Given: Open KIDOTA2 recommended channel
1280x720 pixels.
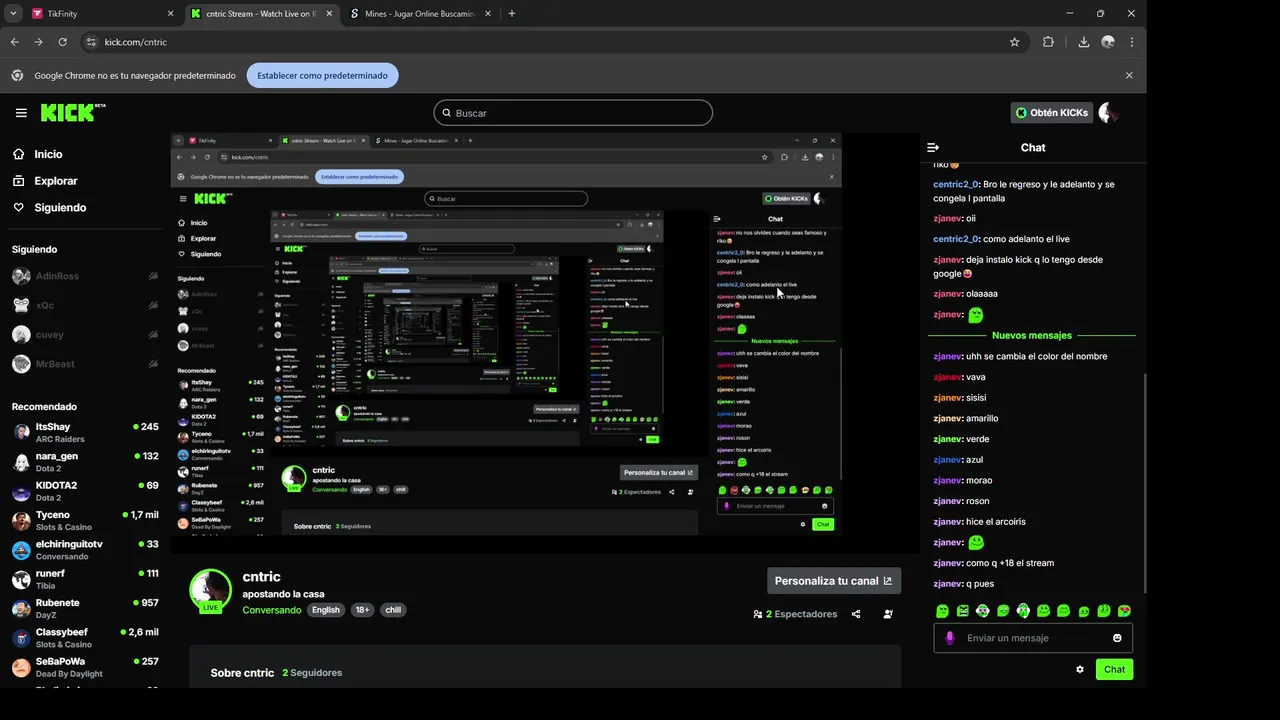Looking at the screenshot, I should click(85, 491).
